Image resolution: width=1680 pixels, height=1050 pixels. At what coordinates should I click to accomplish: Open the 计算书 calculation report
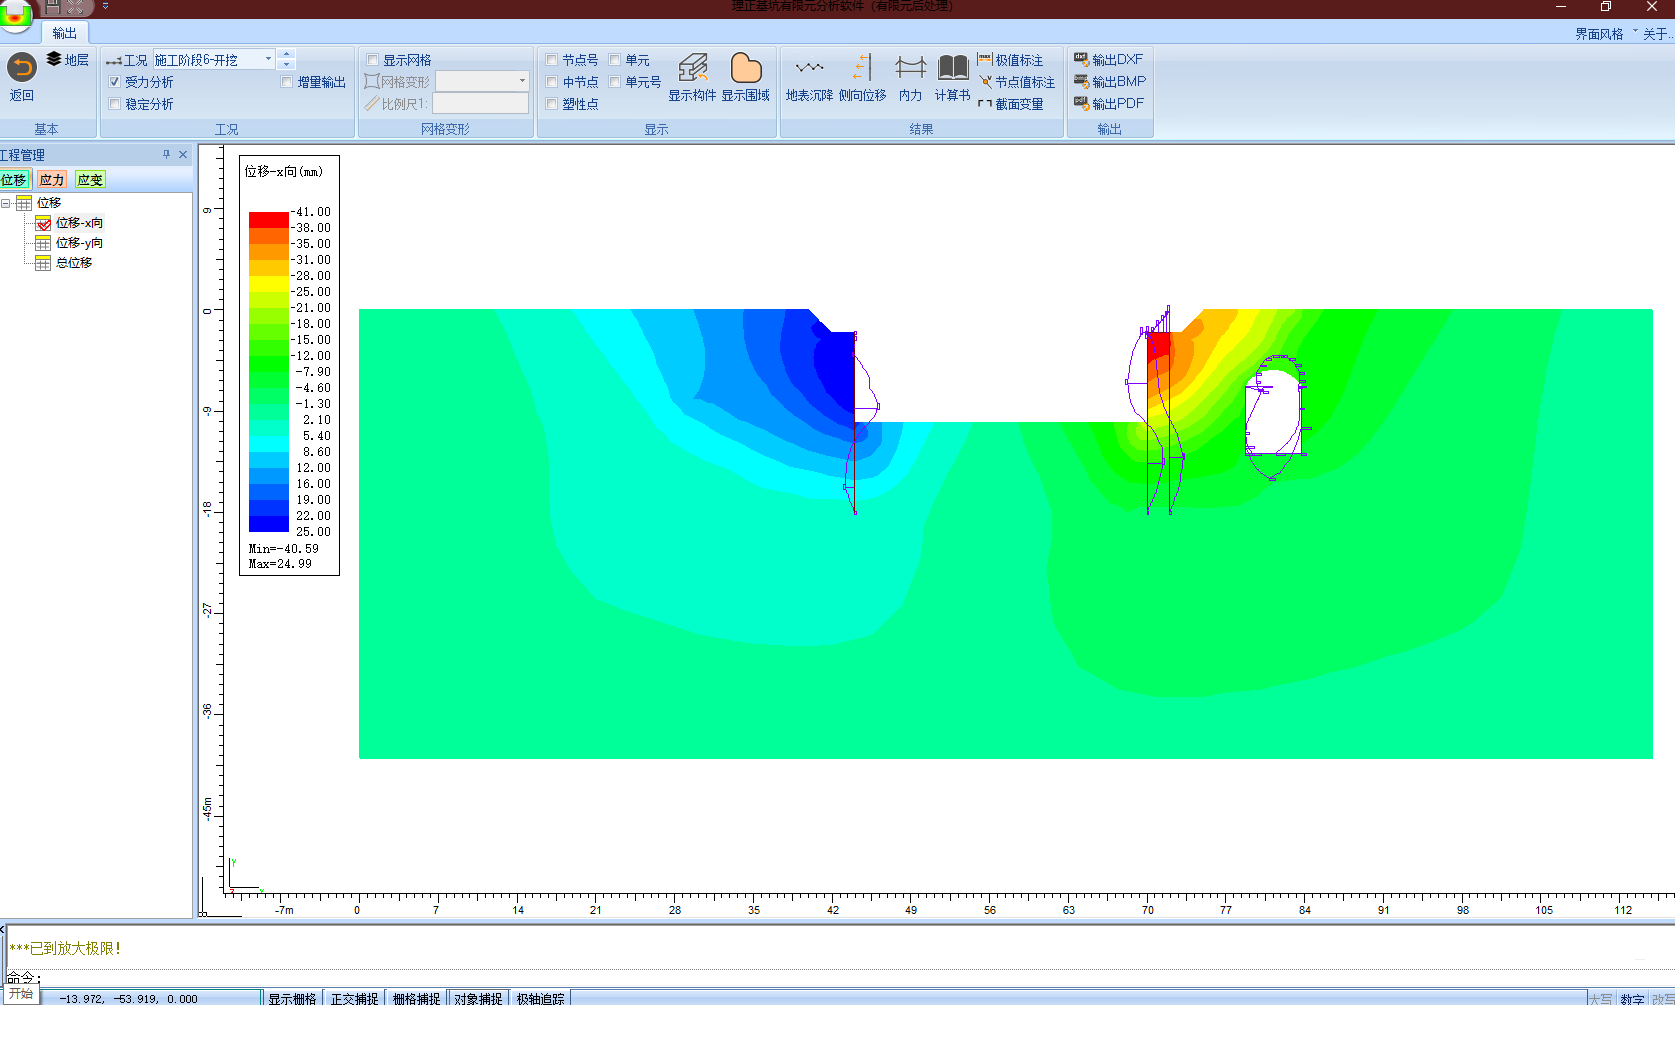click(952, 78)
